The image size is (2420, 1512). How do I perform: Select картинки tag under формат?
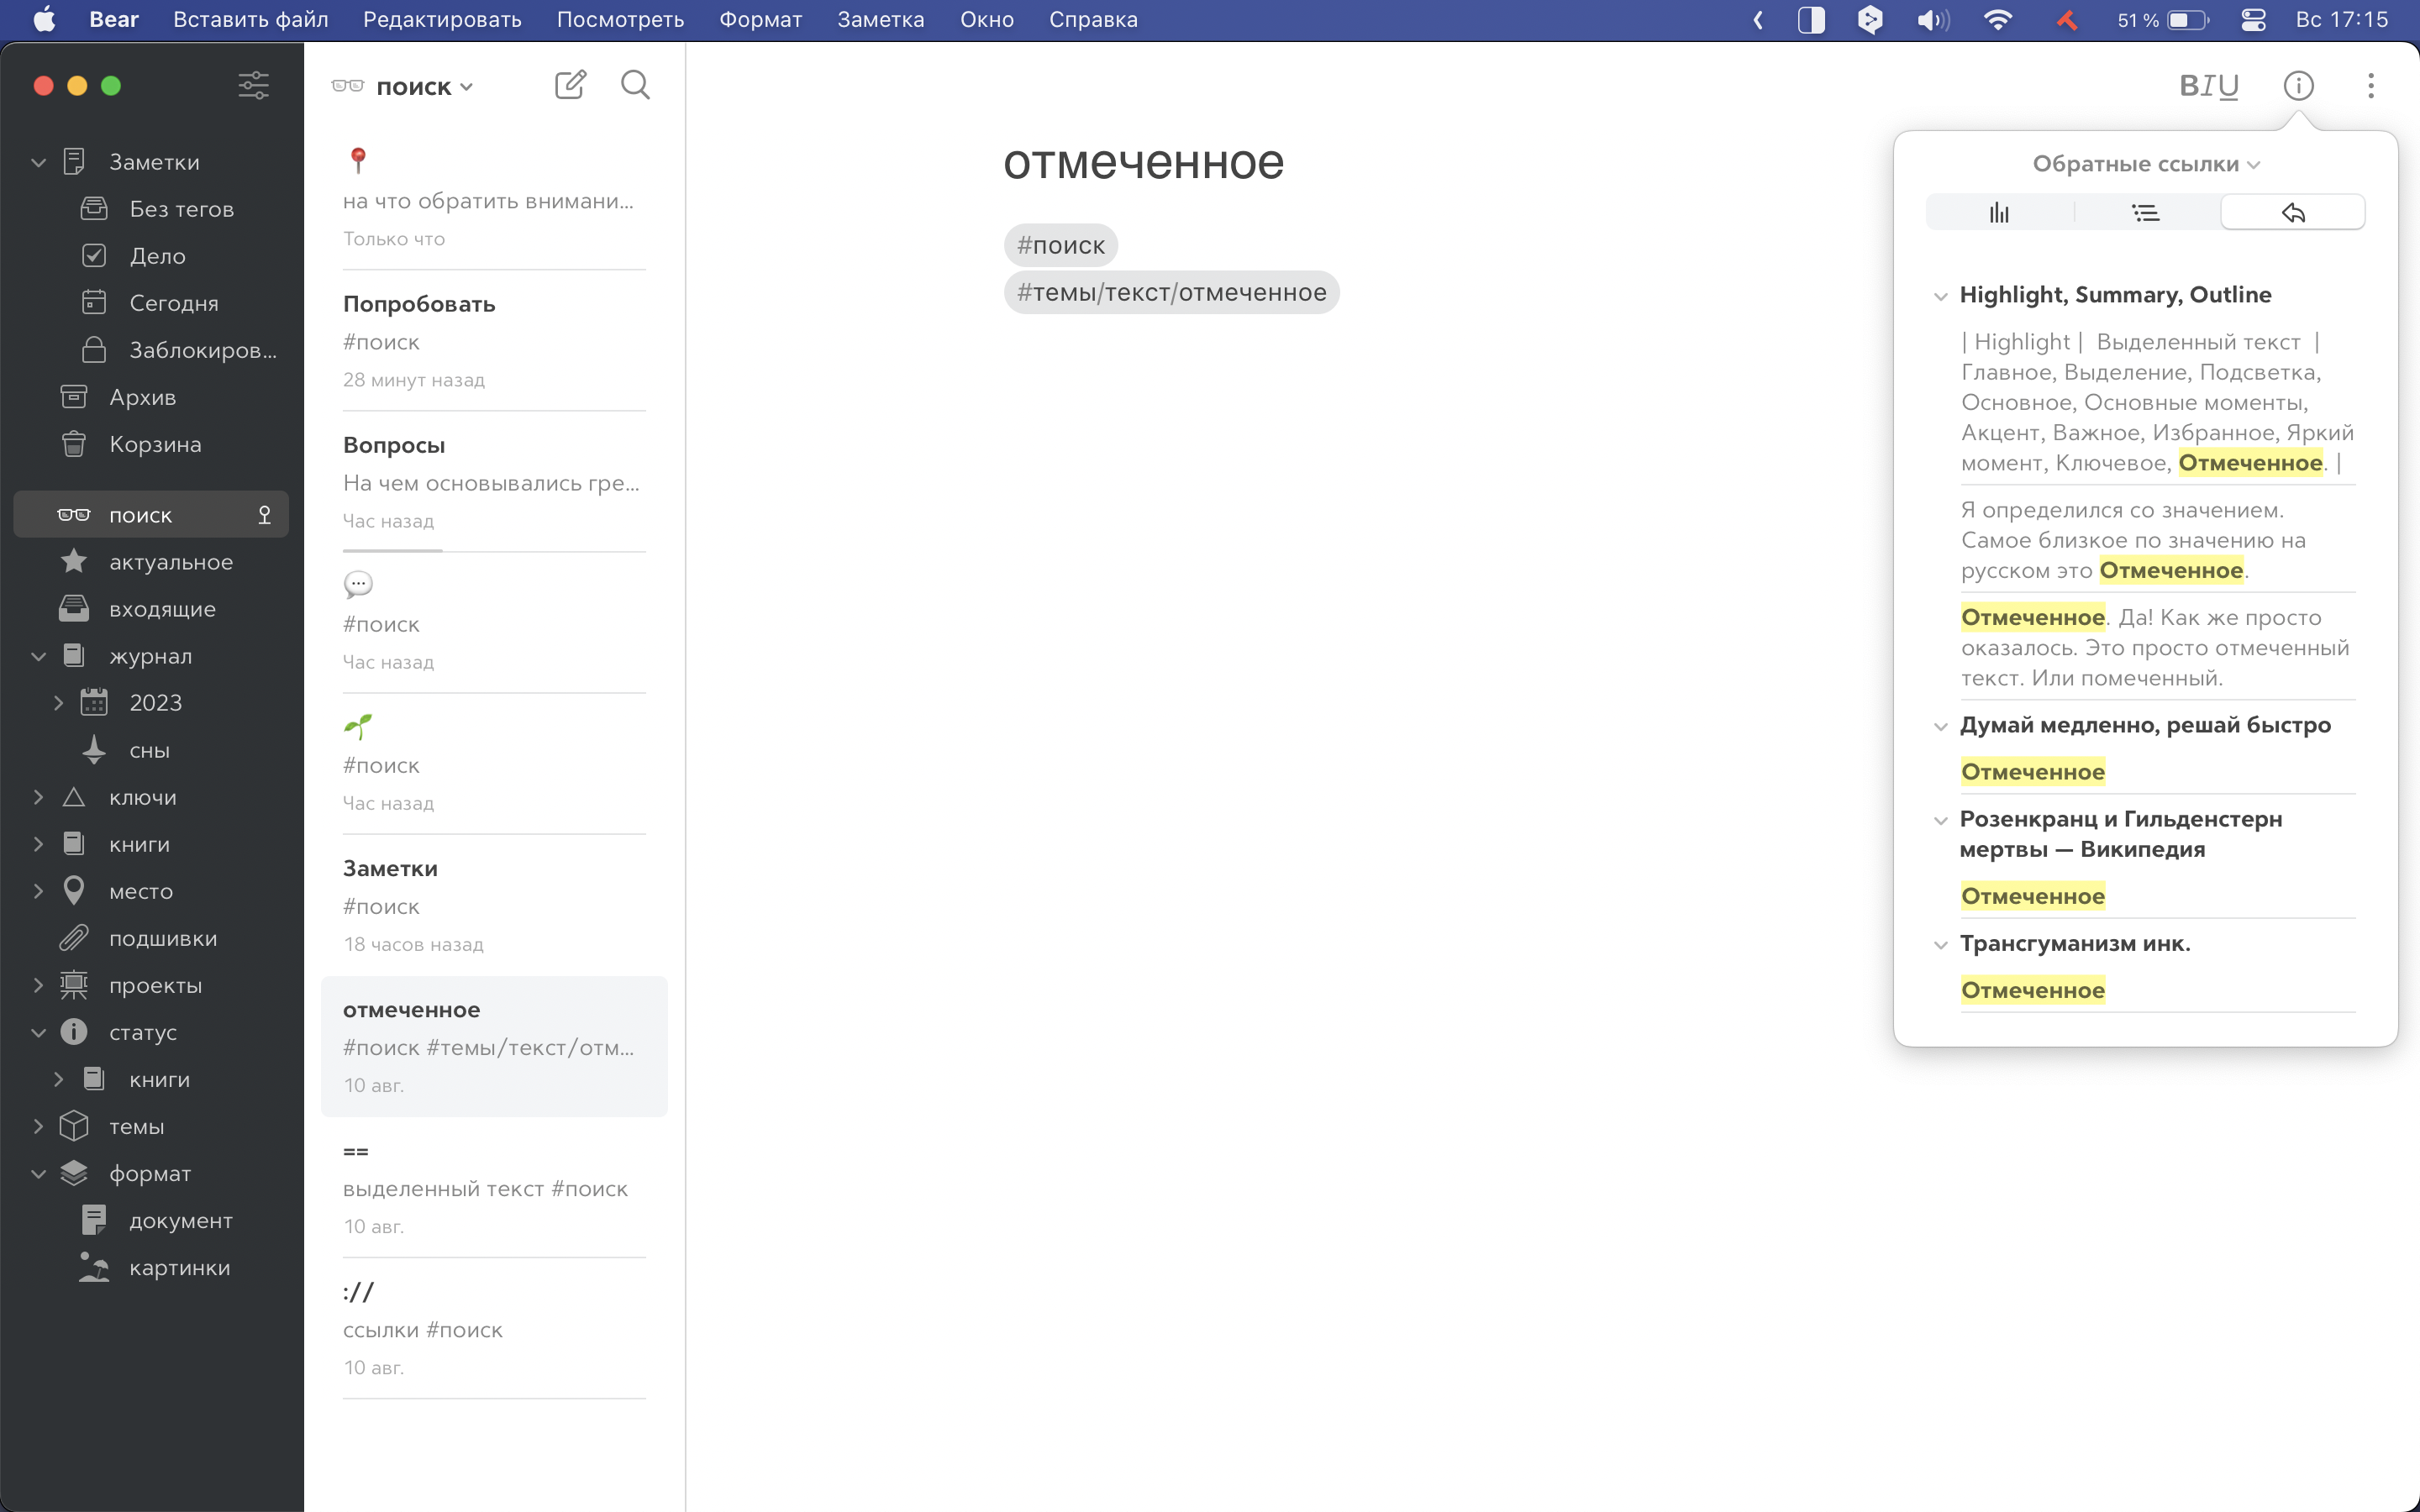click(152, 1267)
